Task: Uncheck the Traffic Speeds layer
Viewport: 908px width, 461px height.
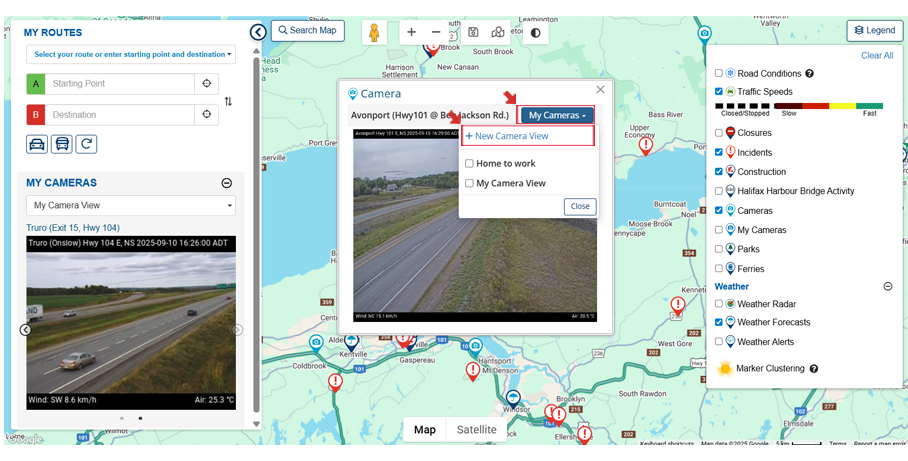Action: click(719, 92)
